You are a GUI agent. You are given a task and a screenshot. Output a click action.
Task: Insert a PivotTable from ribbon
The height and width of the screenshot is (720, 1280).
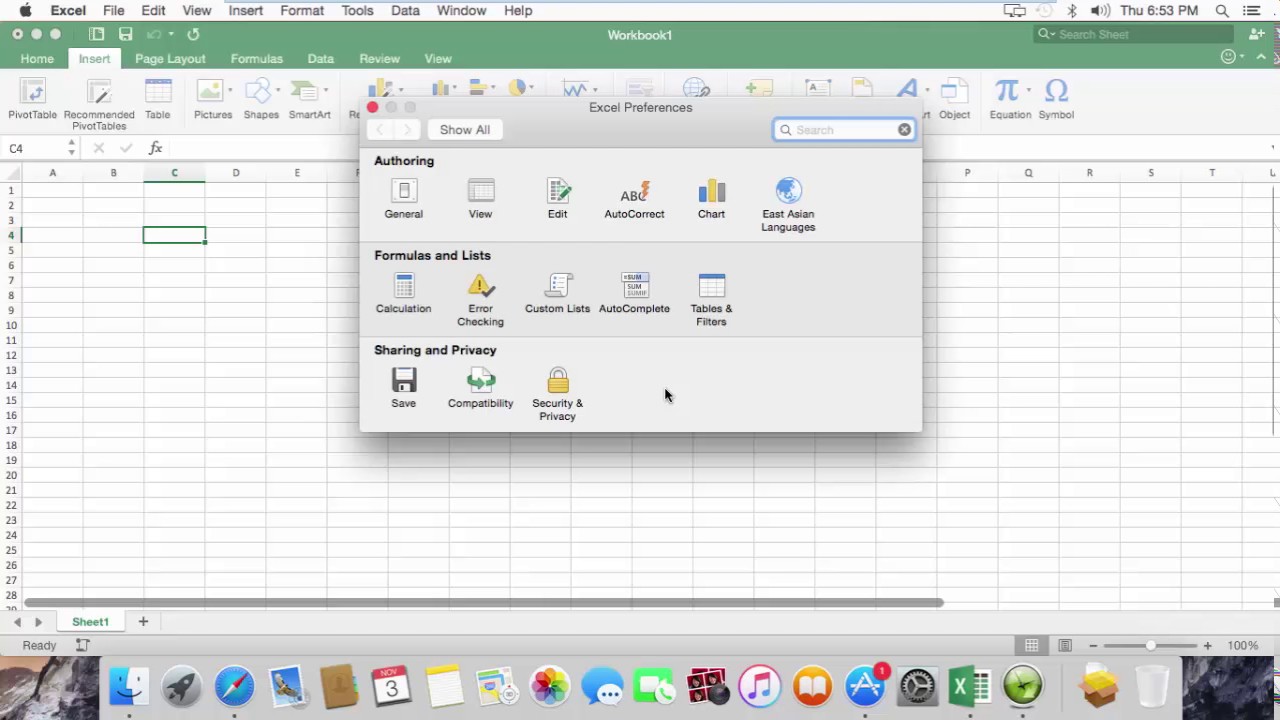click(x=33, y=99)
